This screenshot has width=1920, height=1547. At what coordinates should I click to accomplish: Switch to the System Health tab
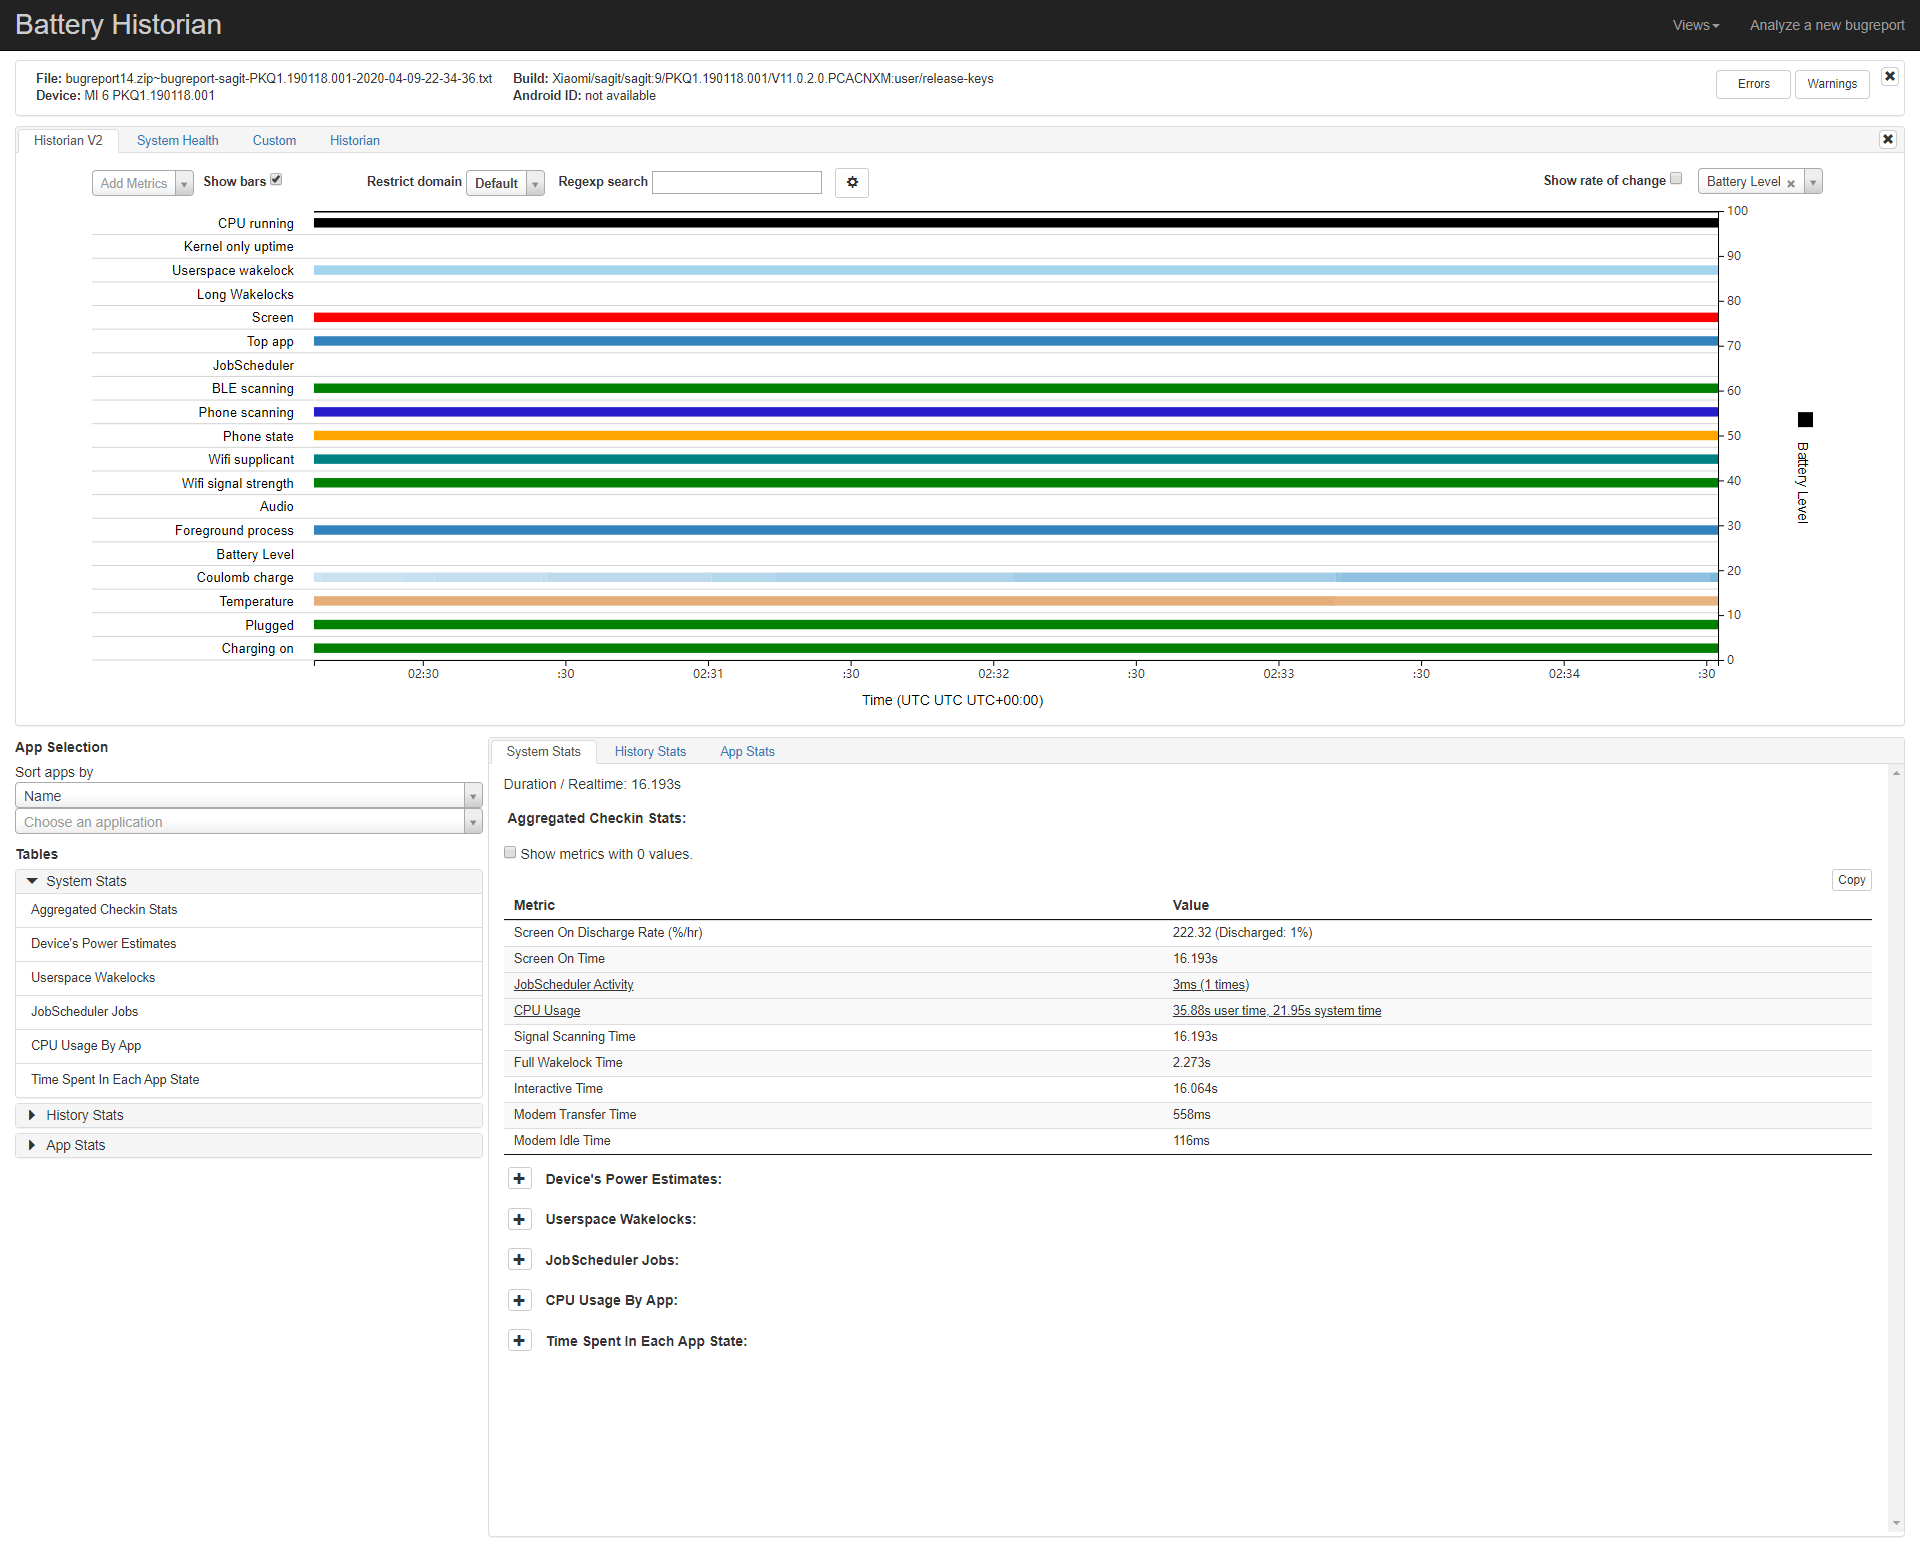coord(177,140)
